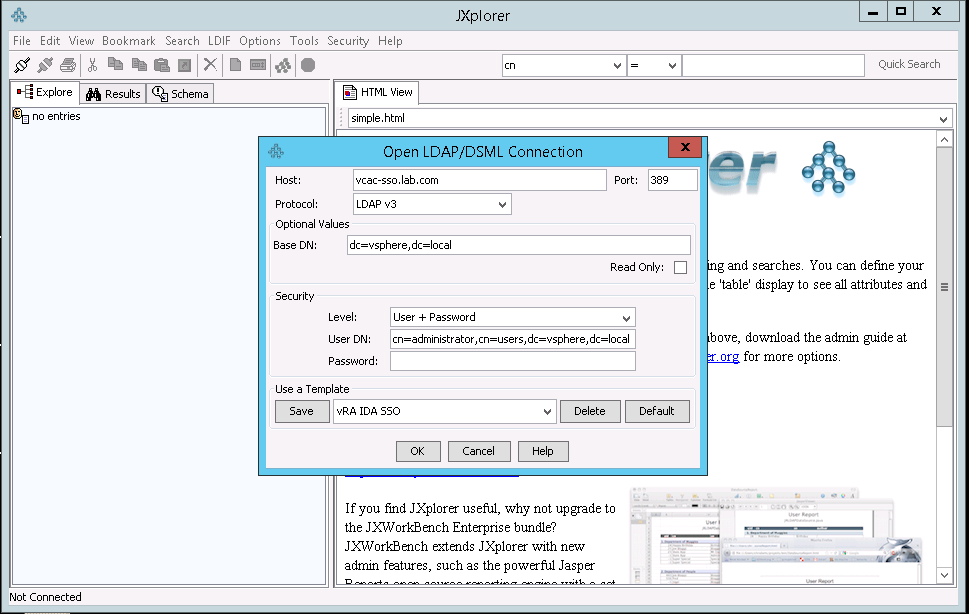Click the Default template button

pyautogui.click(x=657, y=411)
